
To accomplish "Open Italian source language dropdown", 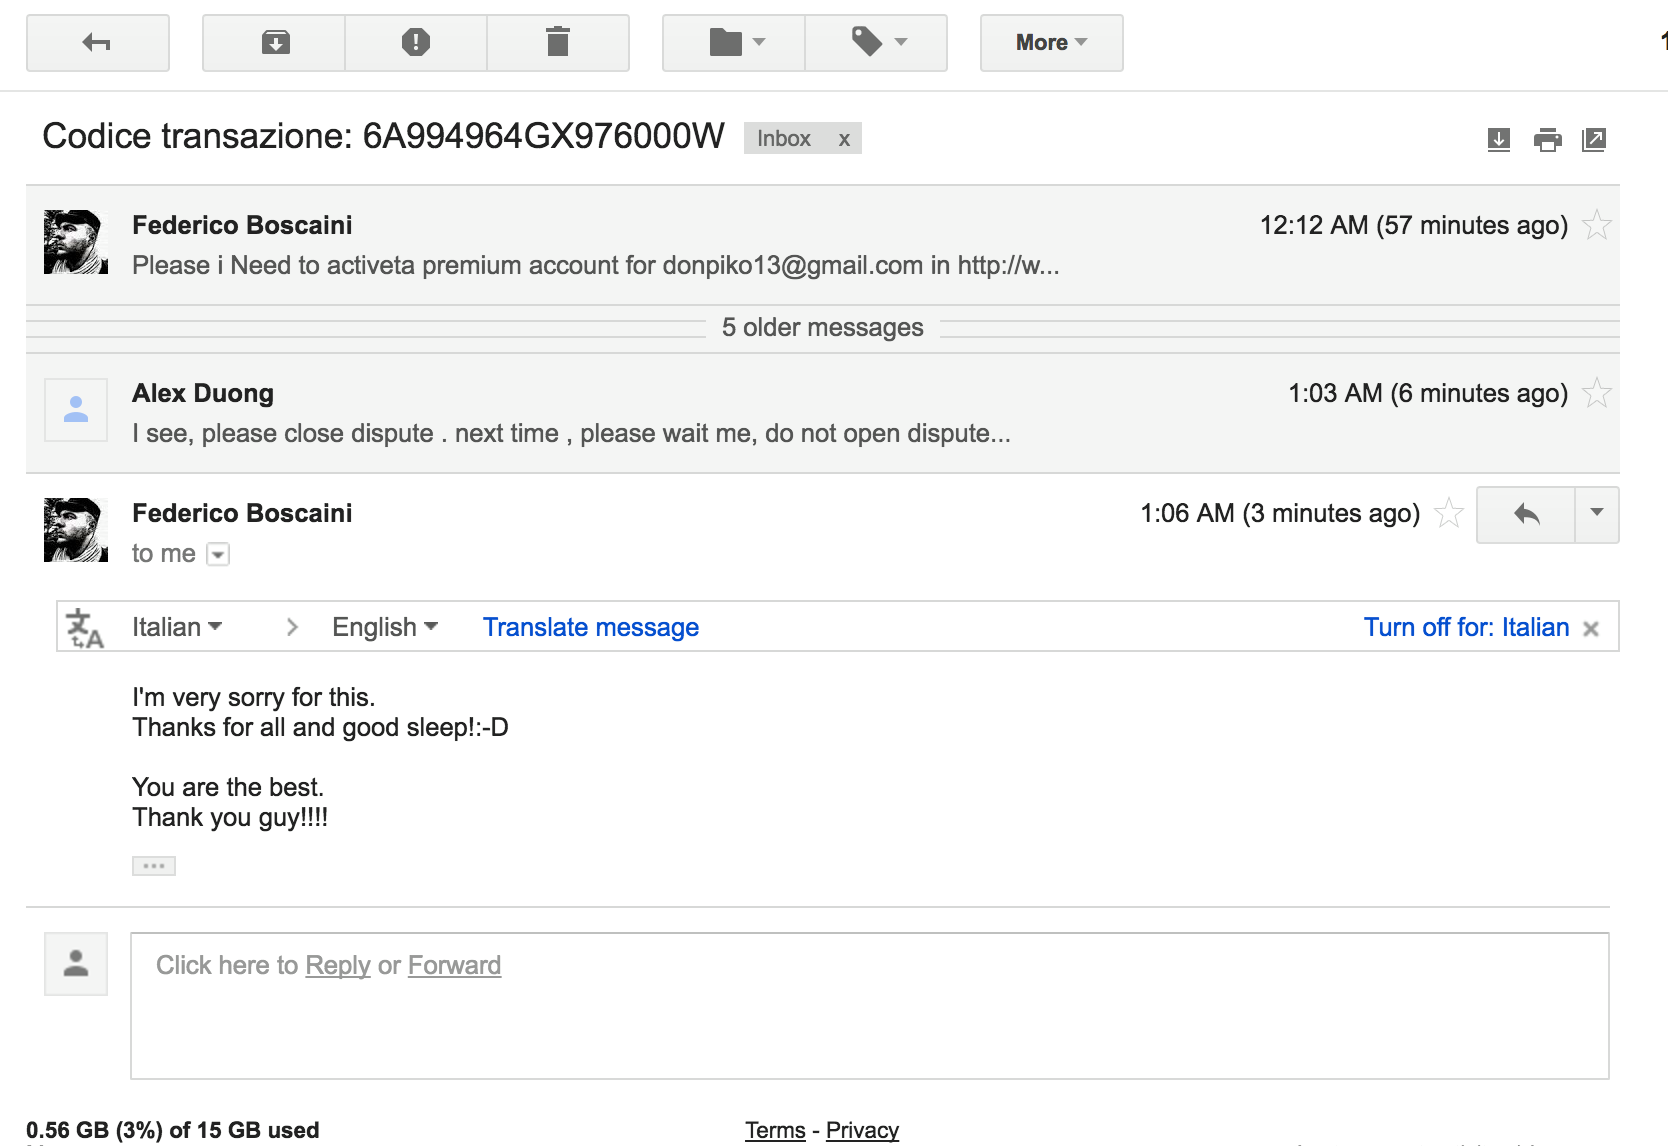I will pyautogui.click(x=177, y=627).
